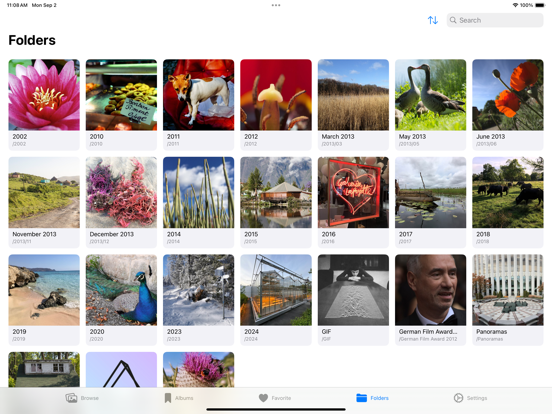Image resolution: width=552 pixels, height=414 pixels.
Task: Click the Folders page heading
Action: (x=32, y=40)
